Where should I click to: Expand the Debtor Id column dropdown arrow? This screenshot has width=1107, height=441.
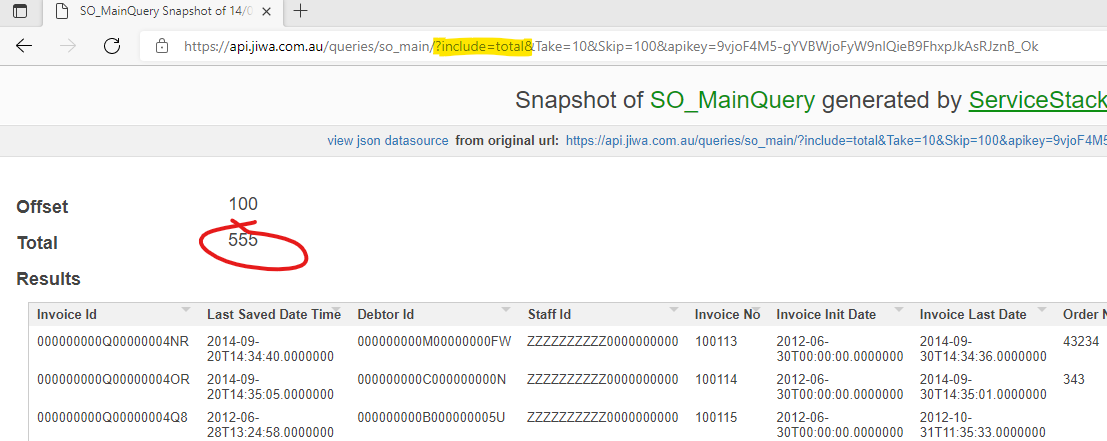(506, 309)
